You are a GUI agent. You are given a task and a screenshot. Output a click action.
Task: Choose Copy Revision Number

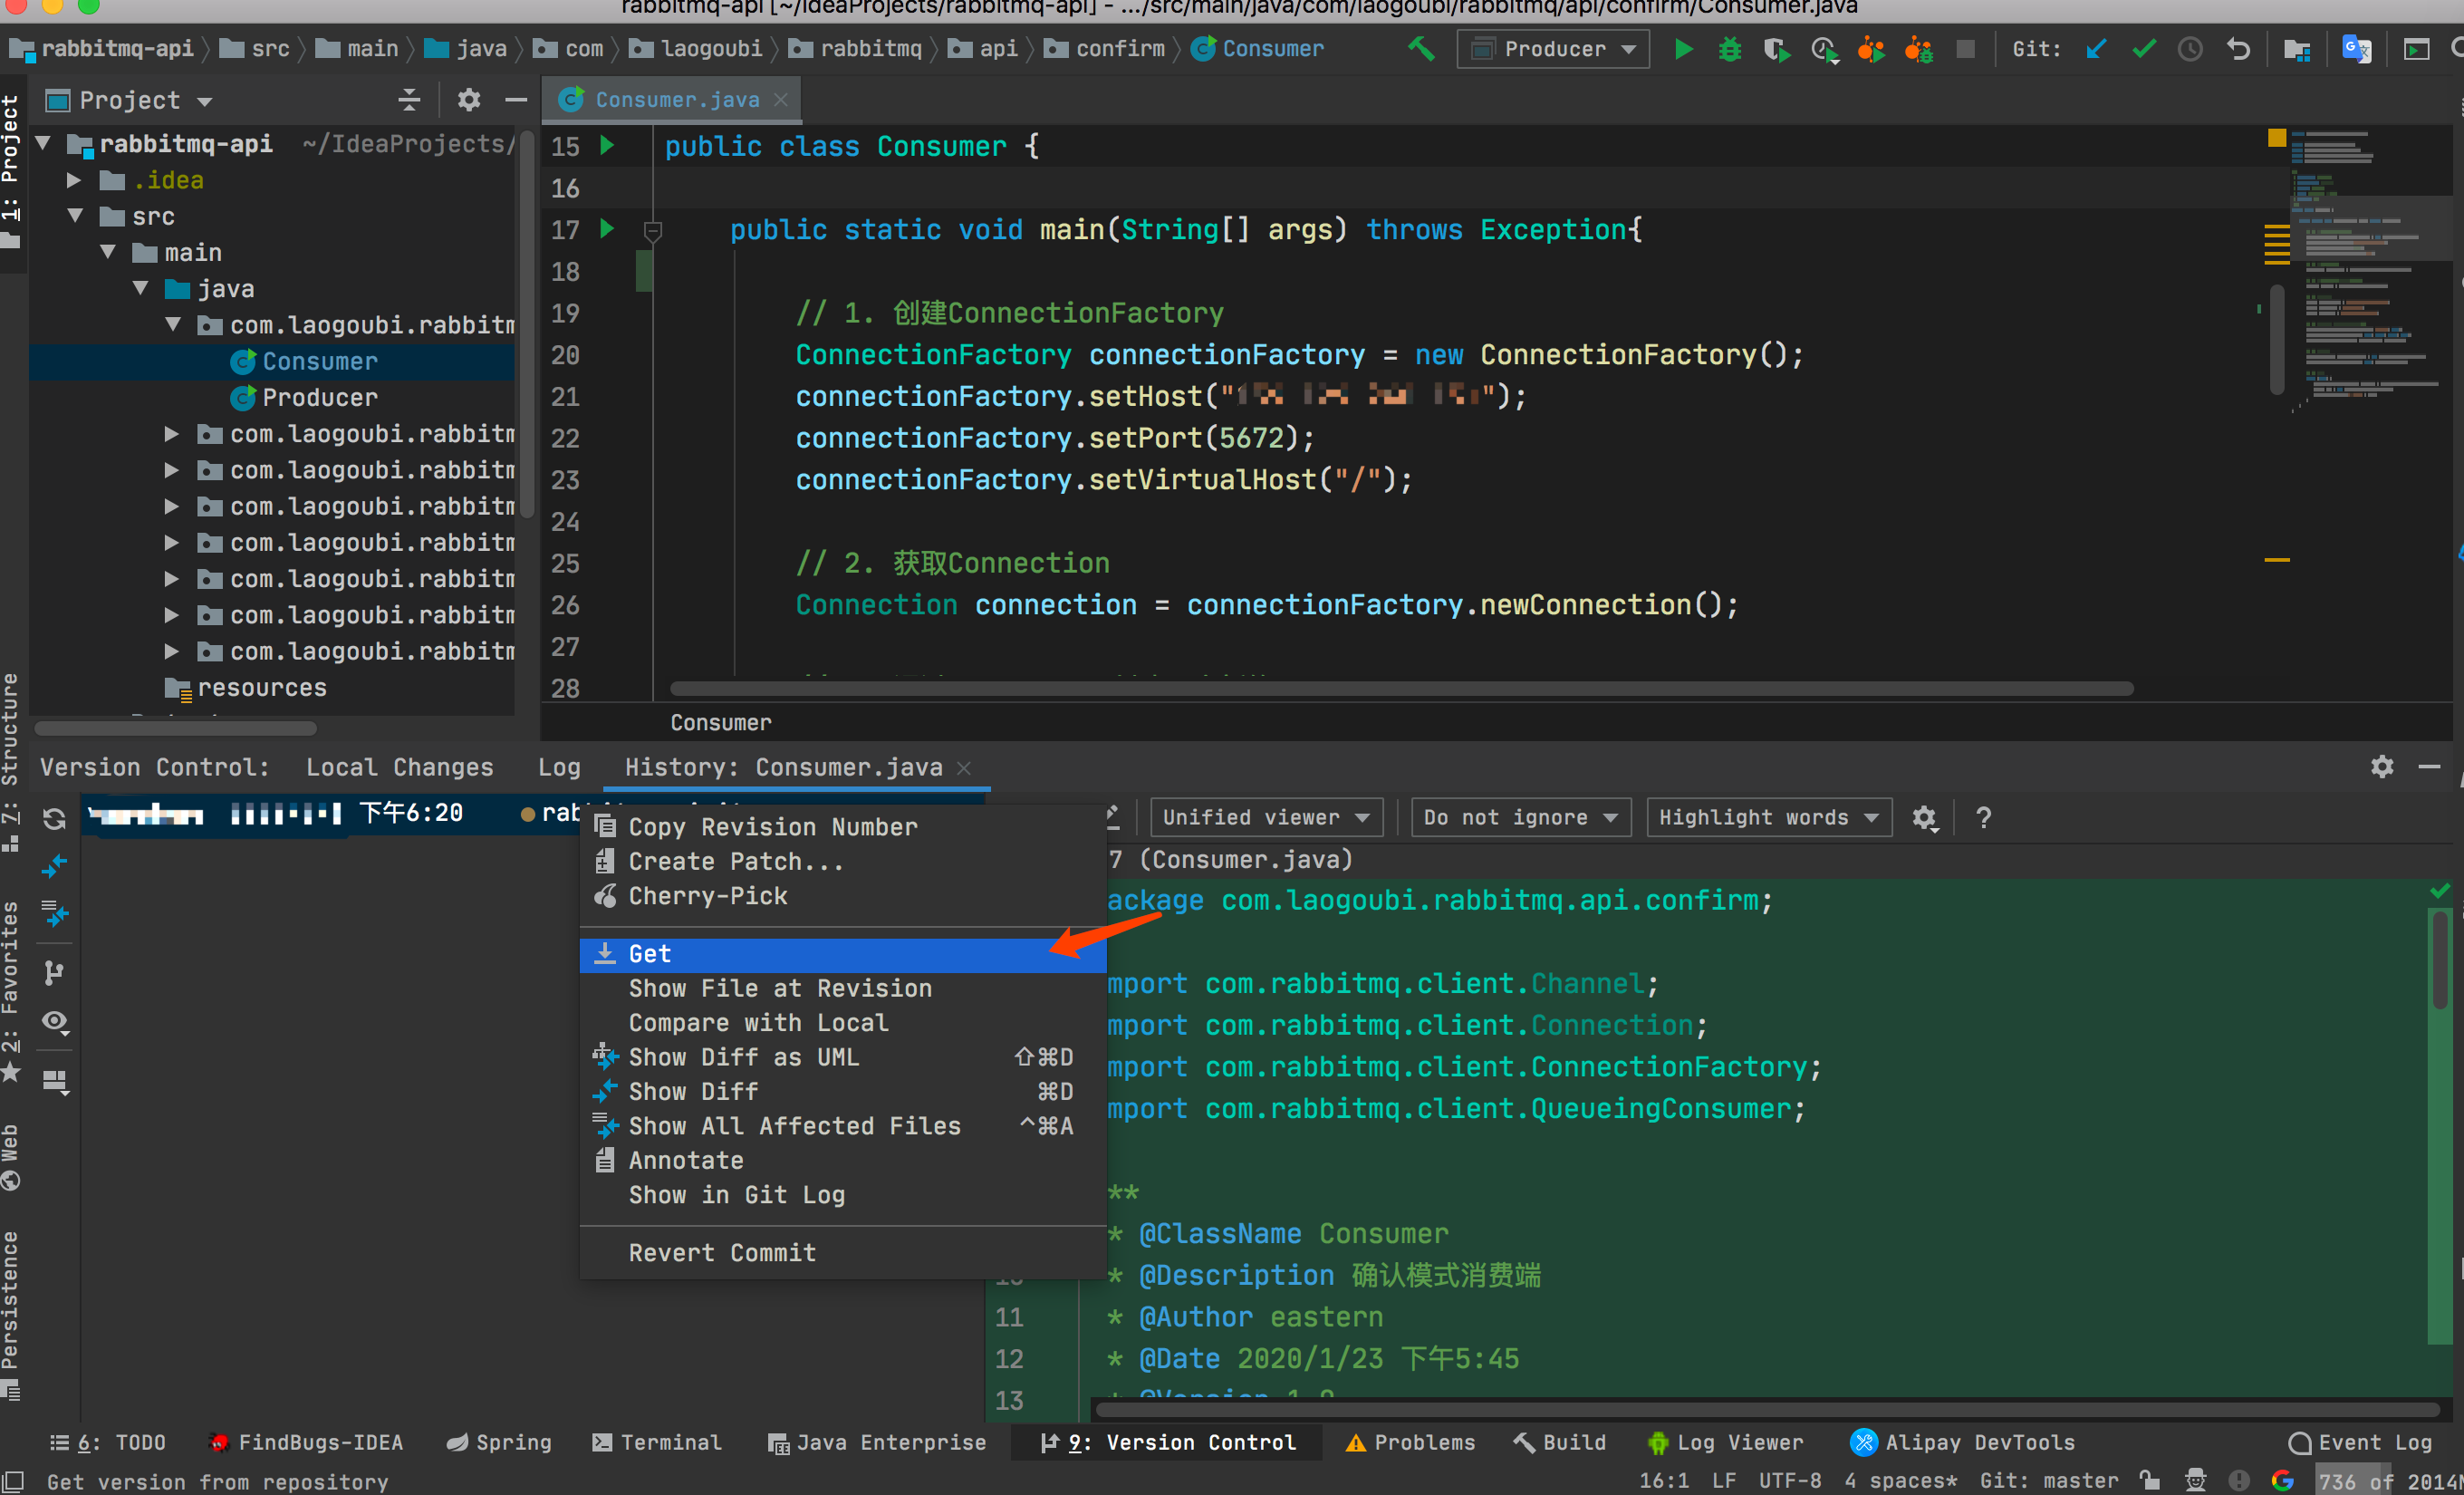pos(843,827)
